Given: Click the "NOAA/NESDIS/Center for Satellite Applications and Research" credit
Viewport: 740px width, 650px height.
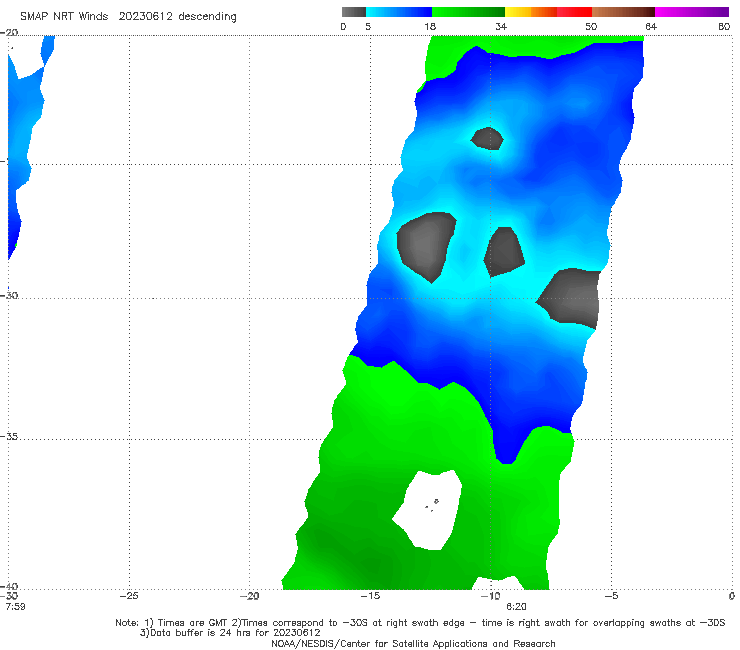Looking at the screenshot, I should pos(413,644).
